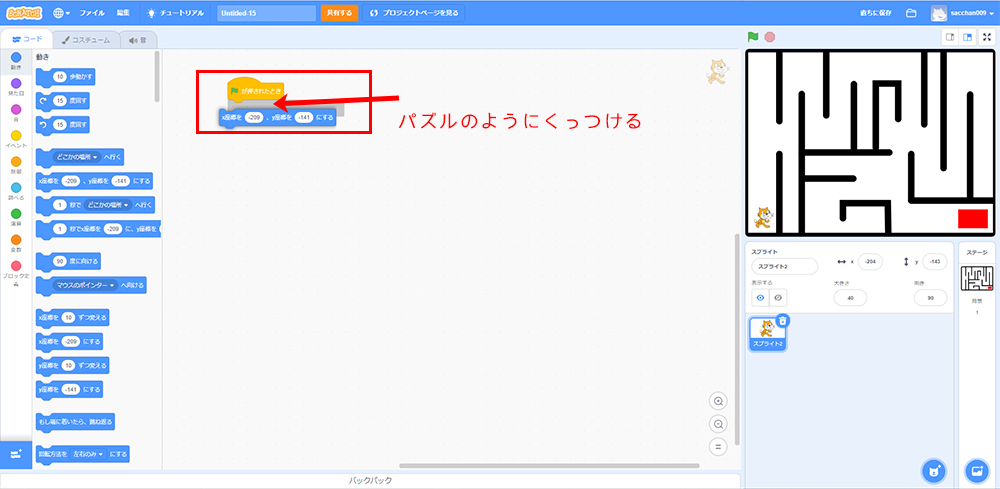Switch to the small stage layout
Screen dimensions: 1000x489
[x=950, y=37]
